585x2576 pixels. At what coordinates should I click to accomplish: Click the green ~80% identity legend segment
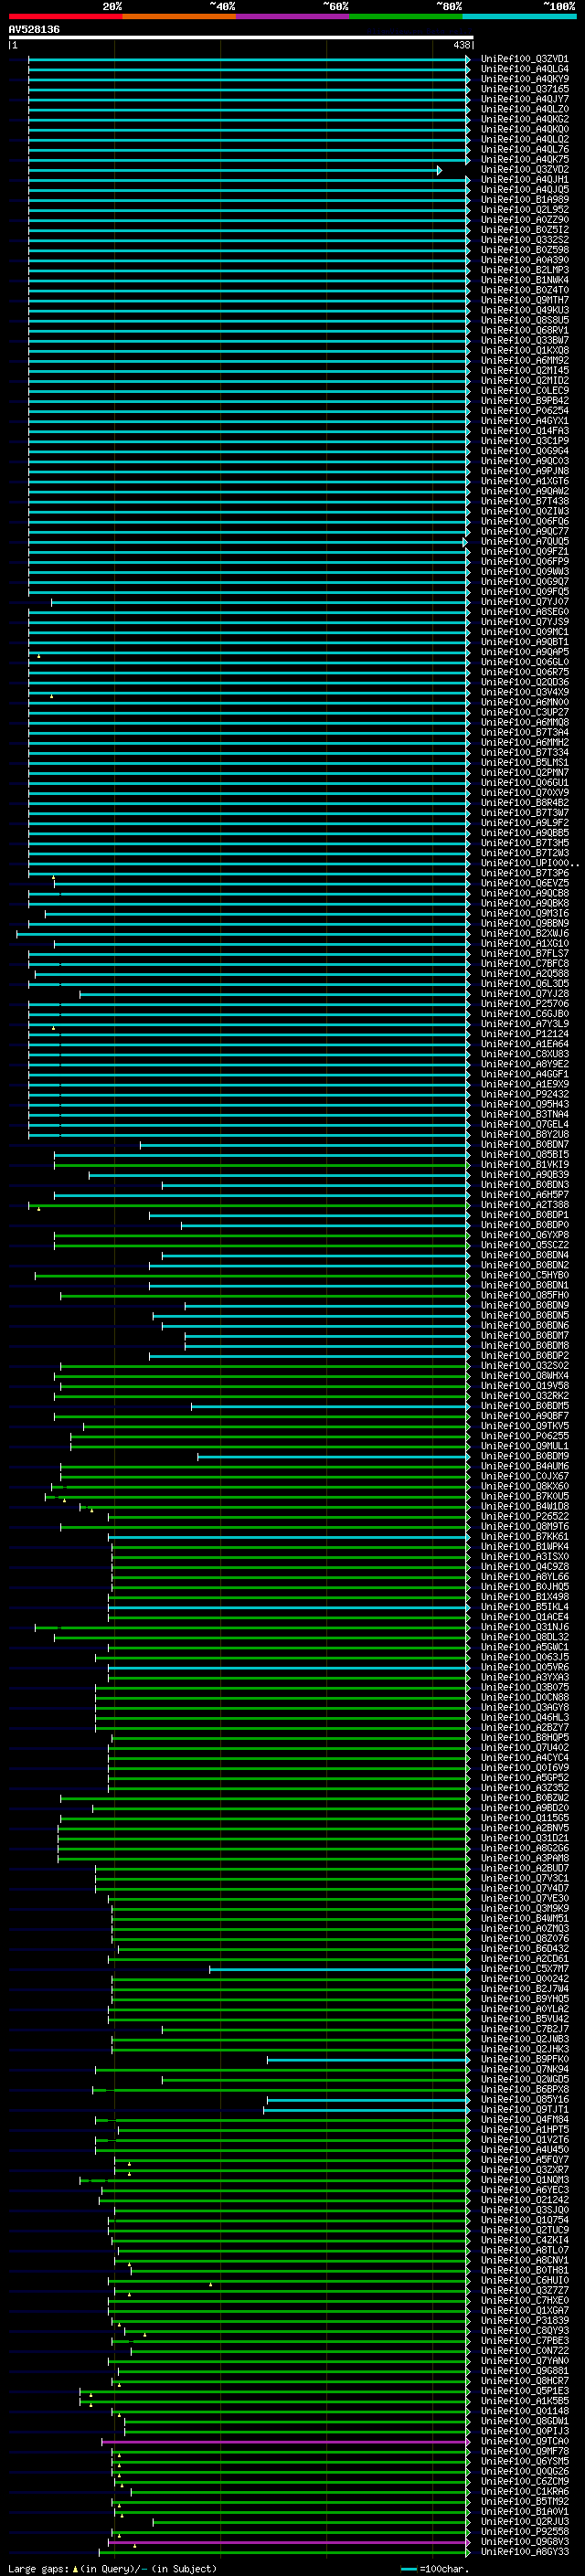(406, 16)
